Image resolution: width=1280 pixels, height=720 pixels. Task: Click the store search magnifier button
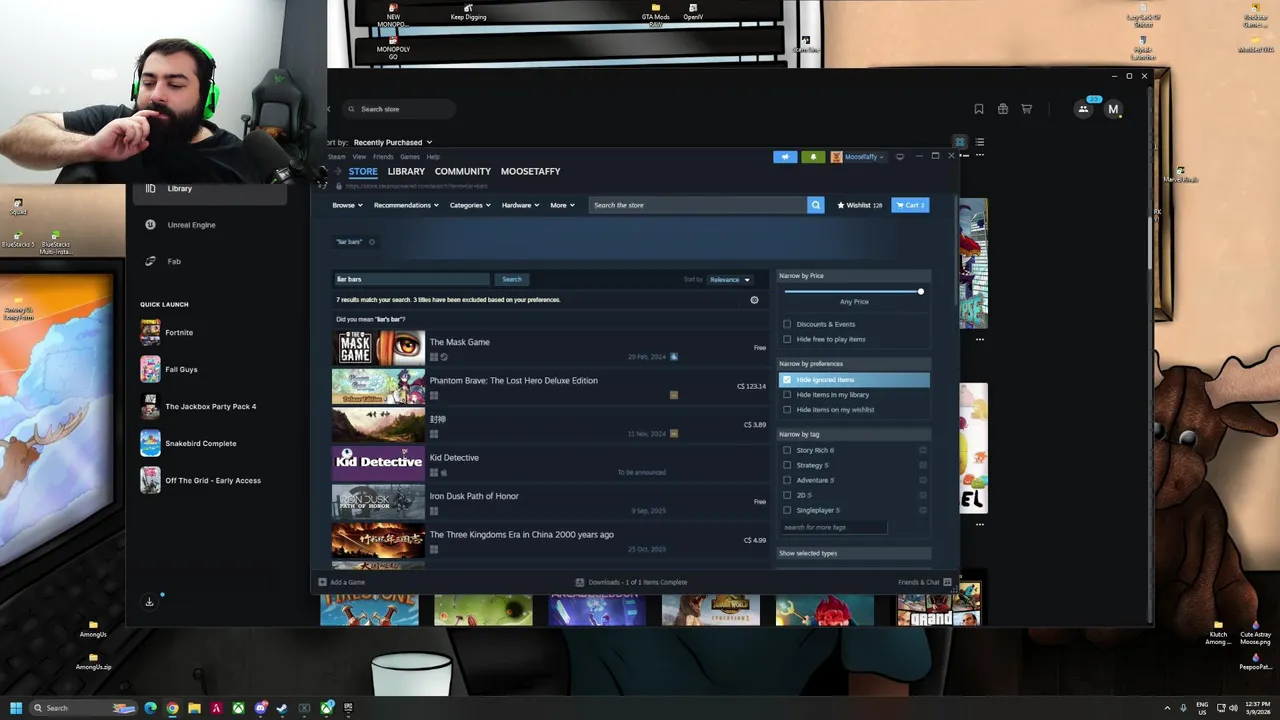[816, 205]
